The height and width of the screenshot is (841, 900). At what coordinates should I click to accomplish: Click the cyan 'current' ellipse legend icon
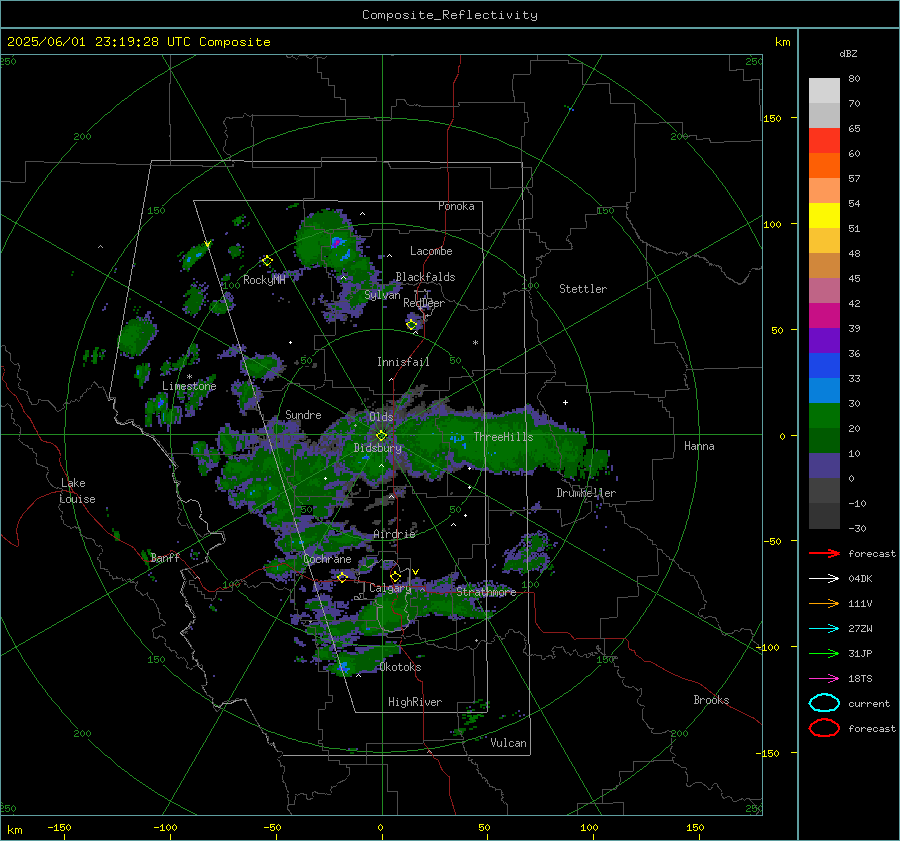click(x=824, y=703)
